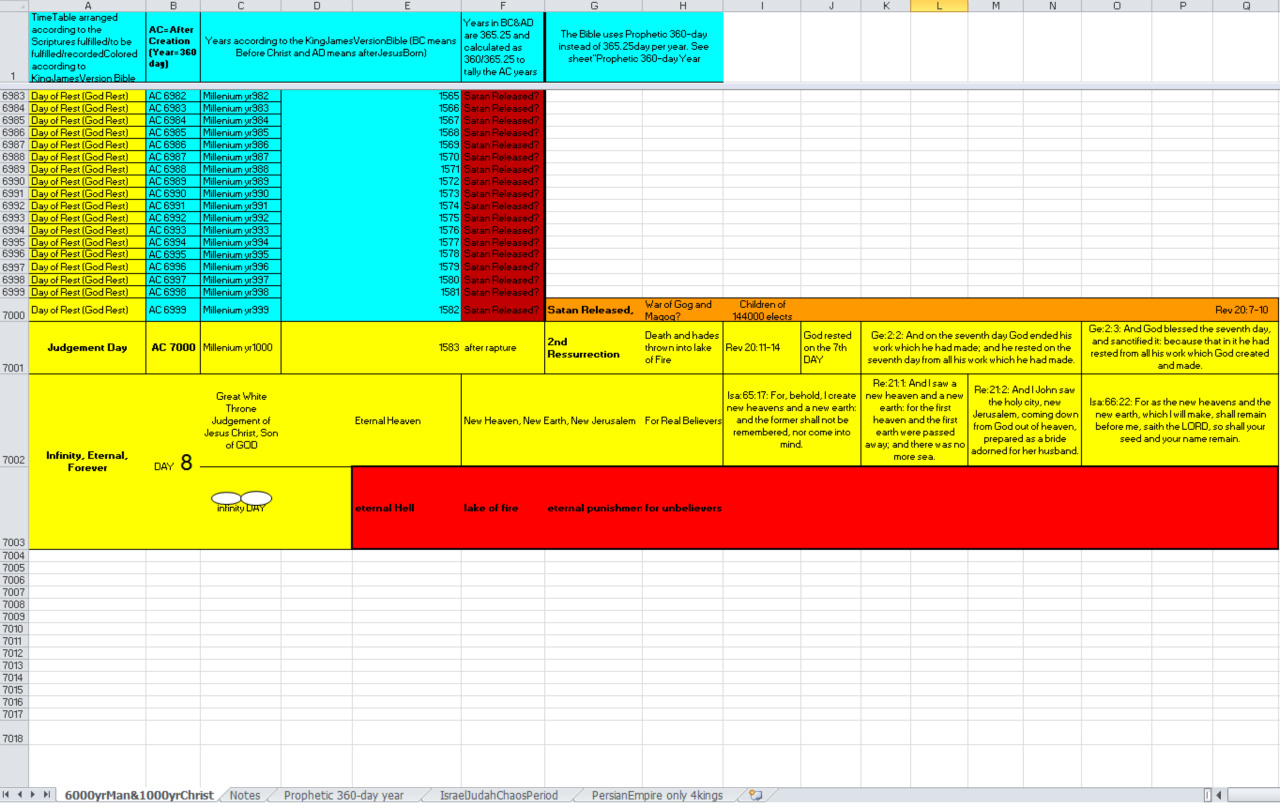
Task: Open the Notes sheet tab
Action: (245, 795)
